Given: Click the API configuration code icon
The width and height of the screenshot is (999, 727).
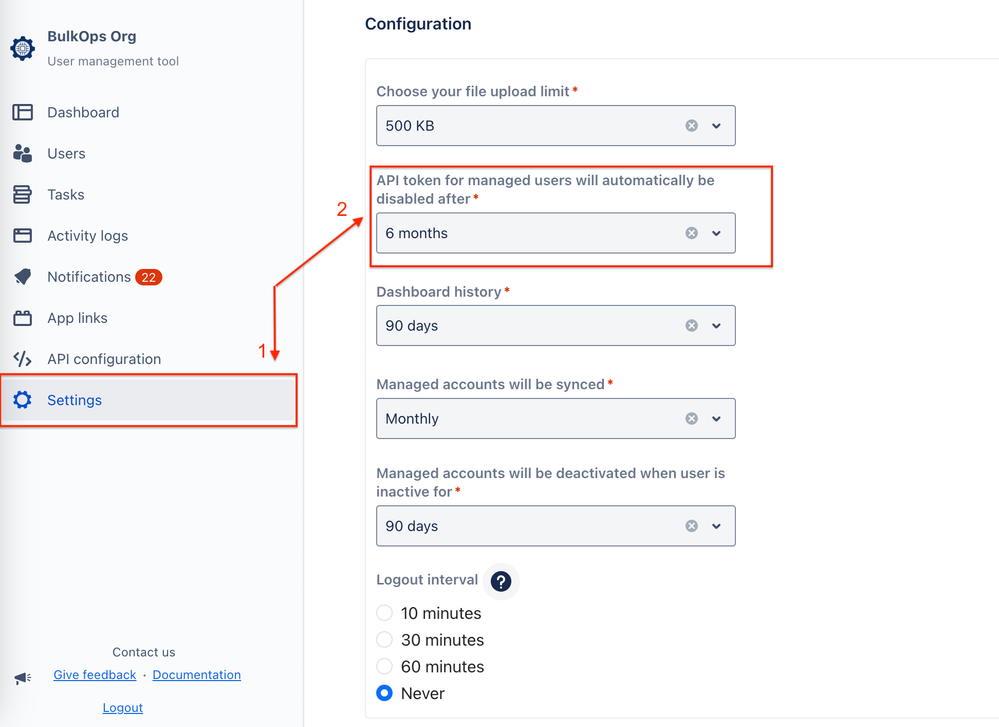Looking at the screenshot, I should [22, 358].
